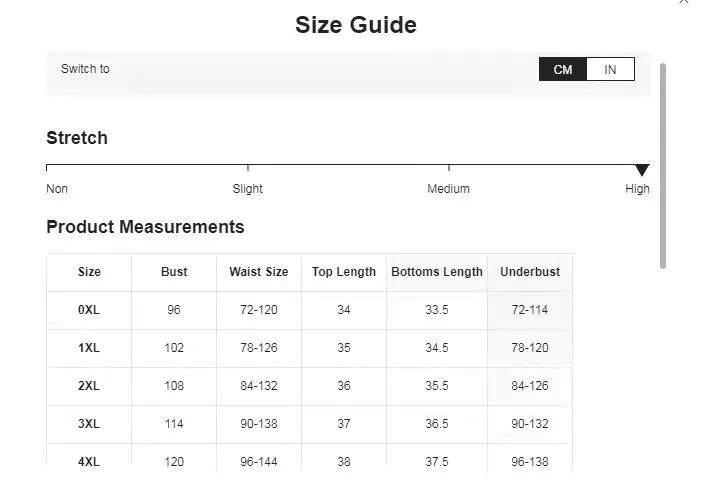The height and width of the screenshot is (489, 704).
Task: Select the 0XL size row label
Action: point(89,310)
